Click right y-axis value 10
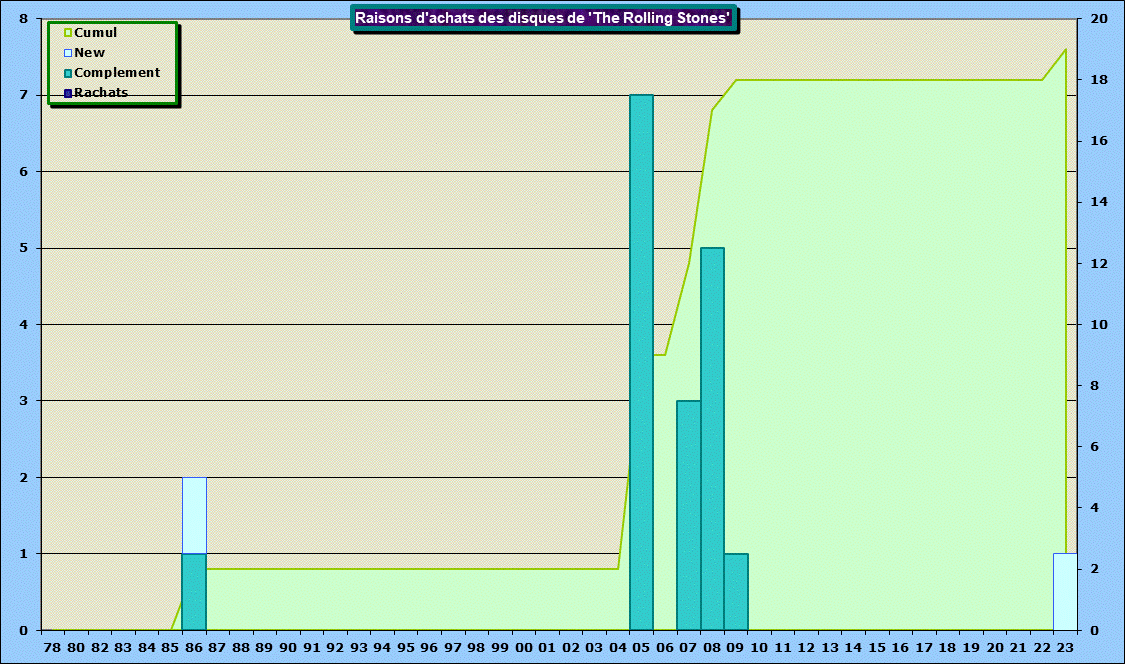 (x=1098, y=325)
